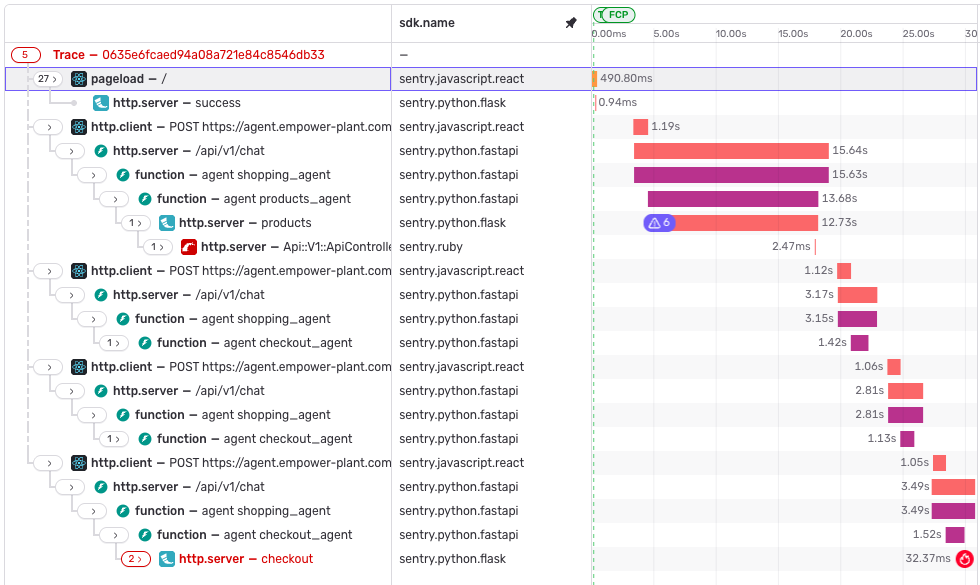
Task: Click React icon of http.client span lasting 1.05s
Action: 79,462
